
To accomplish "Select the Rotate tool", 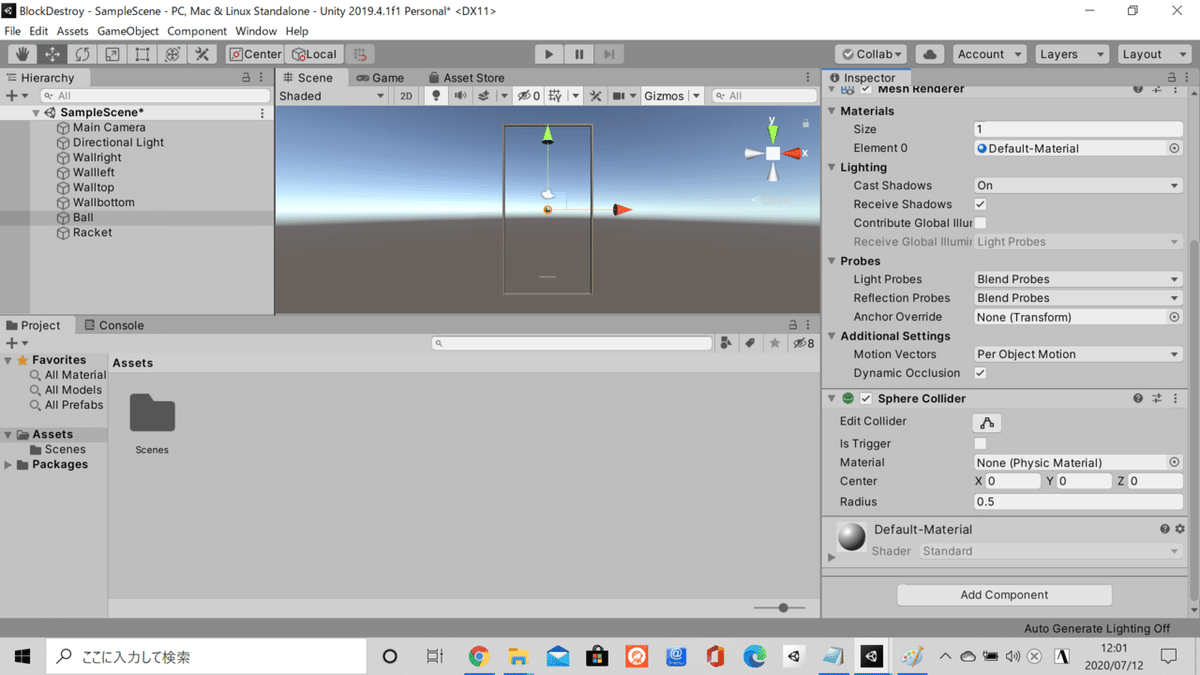I will click(x=82, y=54).
